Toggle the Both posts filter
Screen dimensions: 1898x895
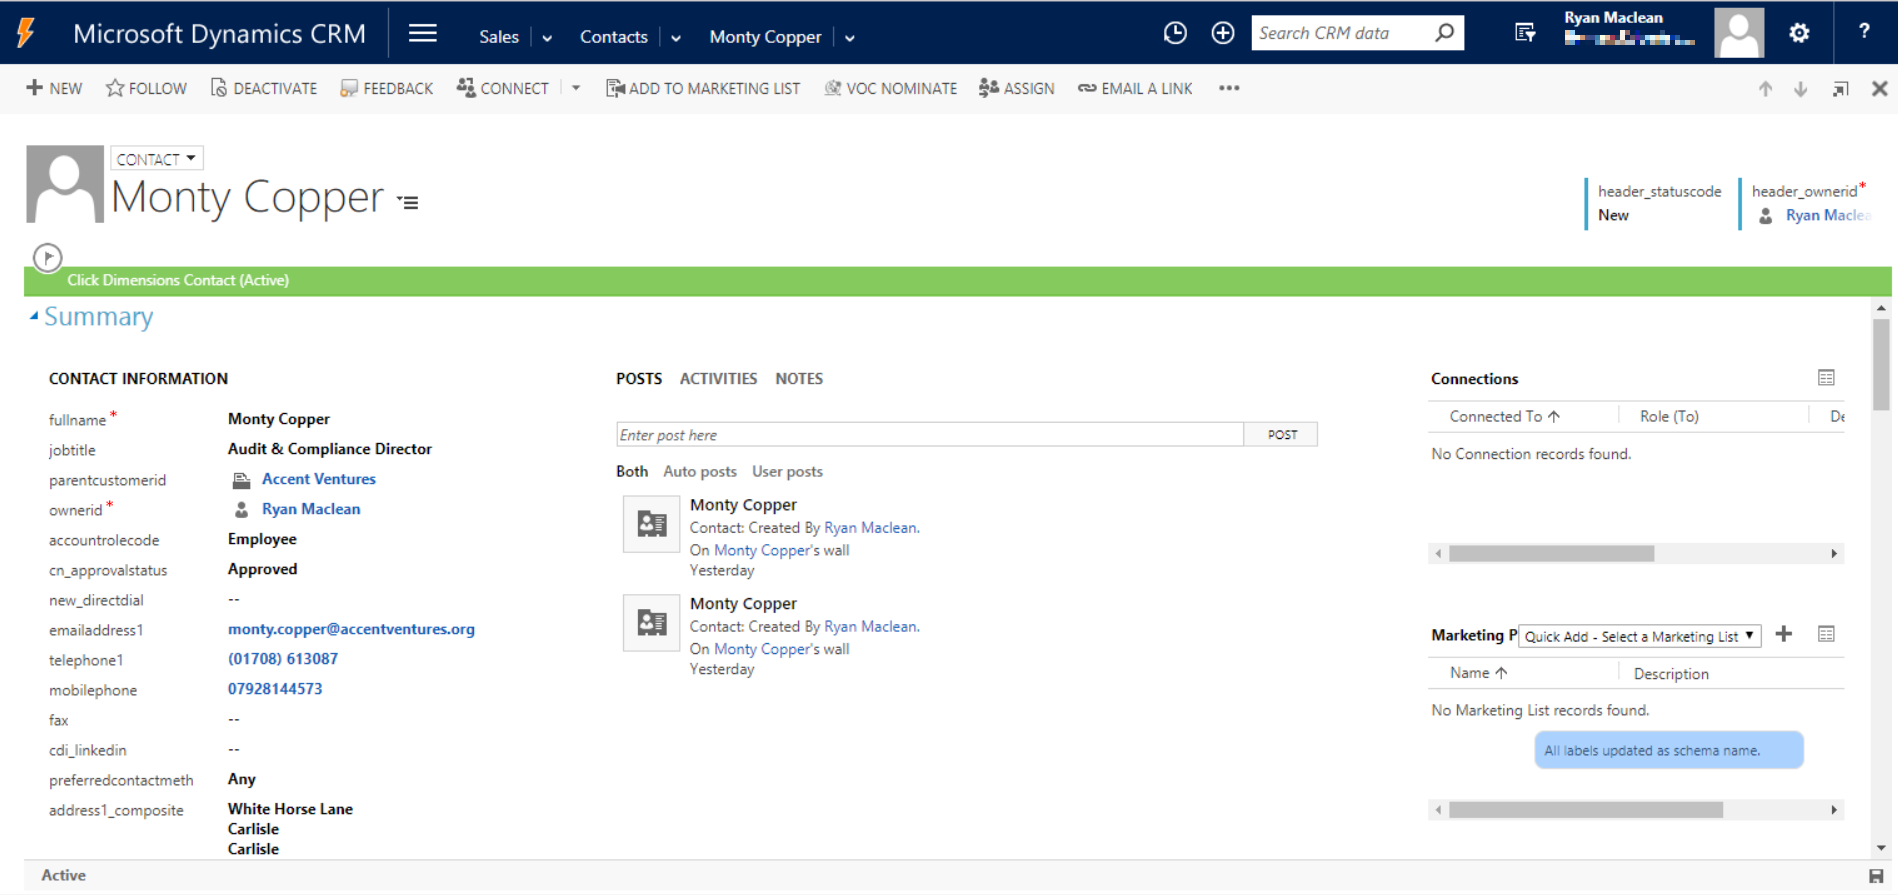(631, 471)
